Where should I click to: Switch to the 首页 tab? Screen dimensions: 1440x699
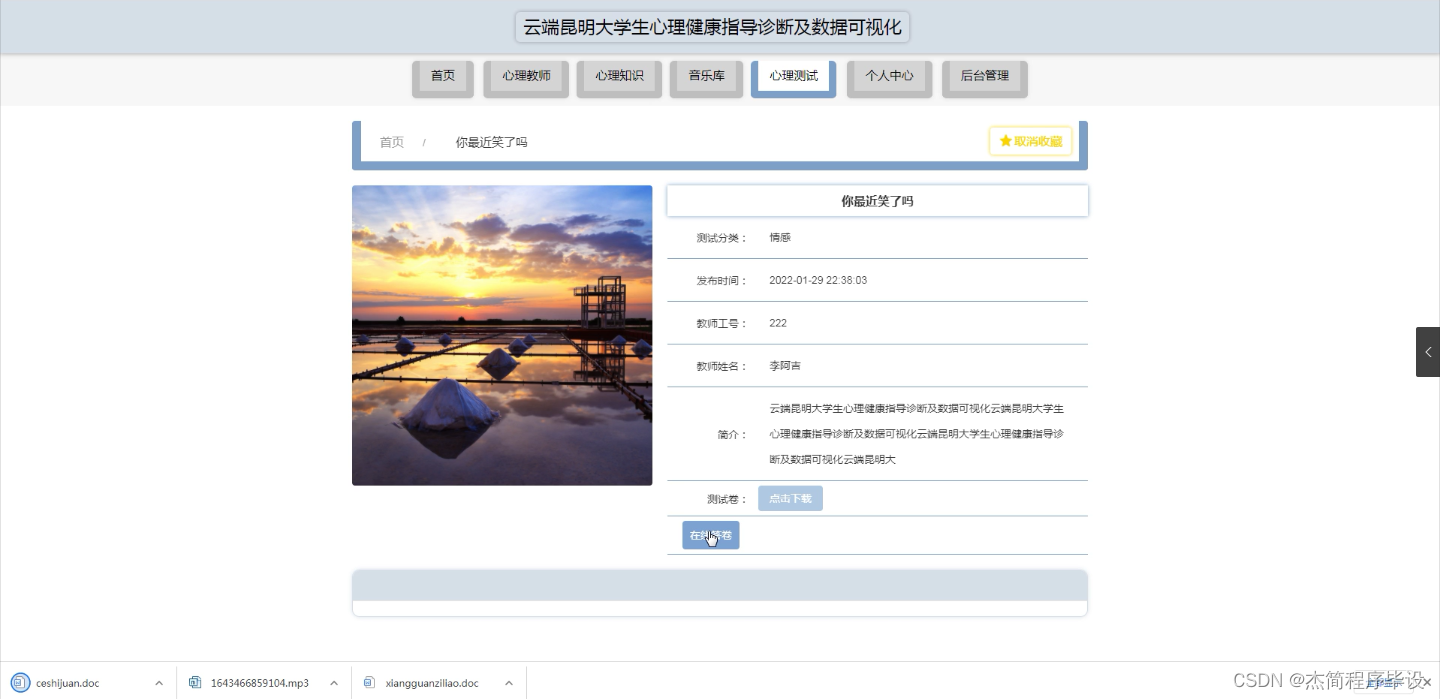[x=442, y=74]
